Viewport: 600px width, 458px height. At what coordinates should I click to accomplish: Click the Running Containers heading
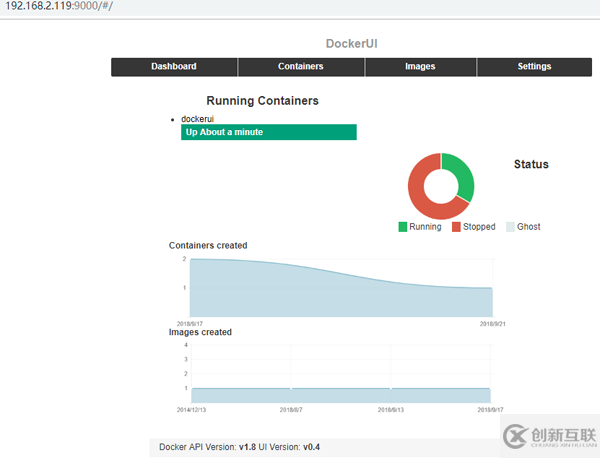click(x=262, y=101)
